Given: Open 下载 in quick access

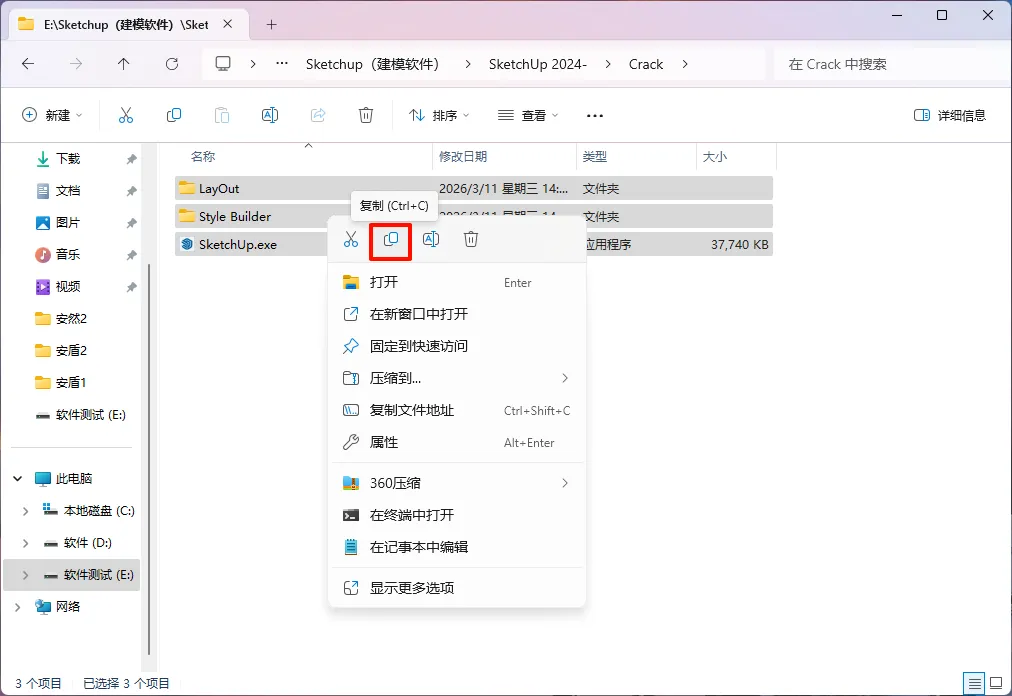Looking at the screenshot, I should 68,159.
